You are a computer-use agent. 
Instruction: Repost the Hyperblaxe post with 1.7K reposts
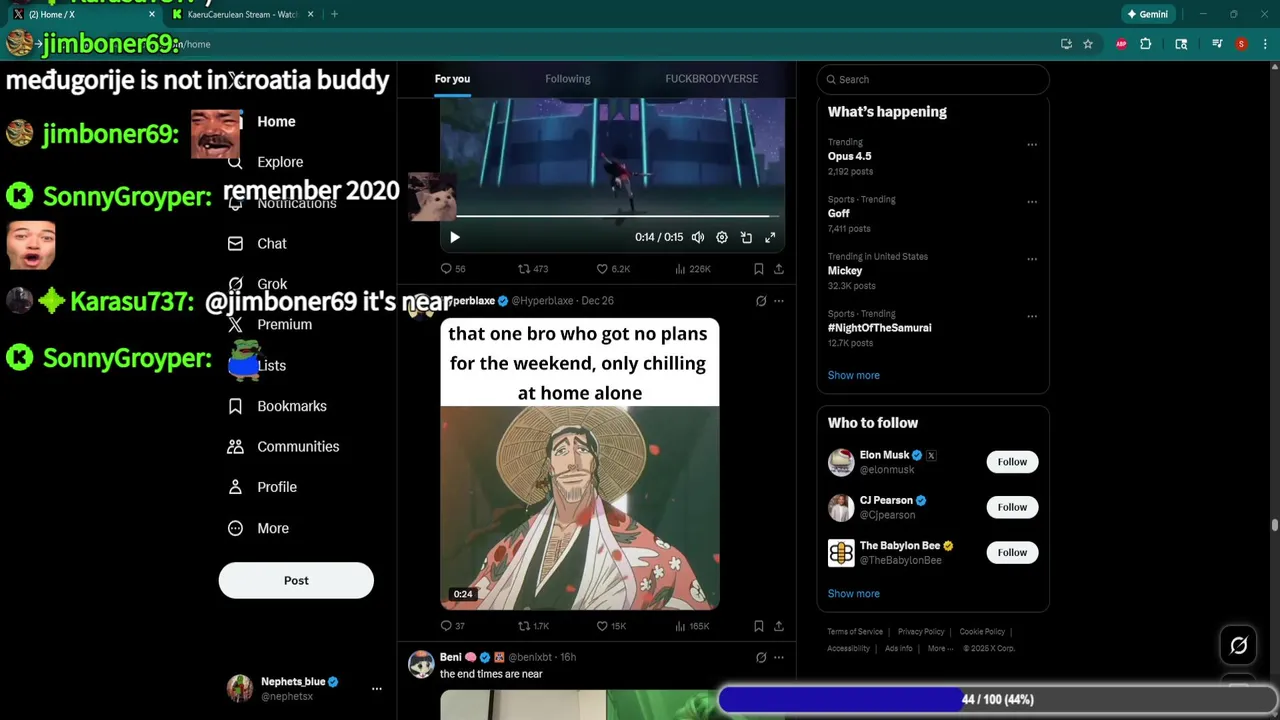tap(533, 626)
